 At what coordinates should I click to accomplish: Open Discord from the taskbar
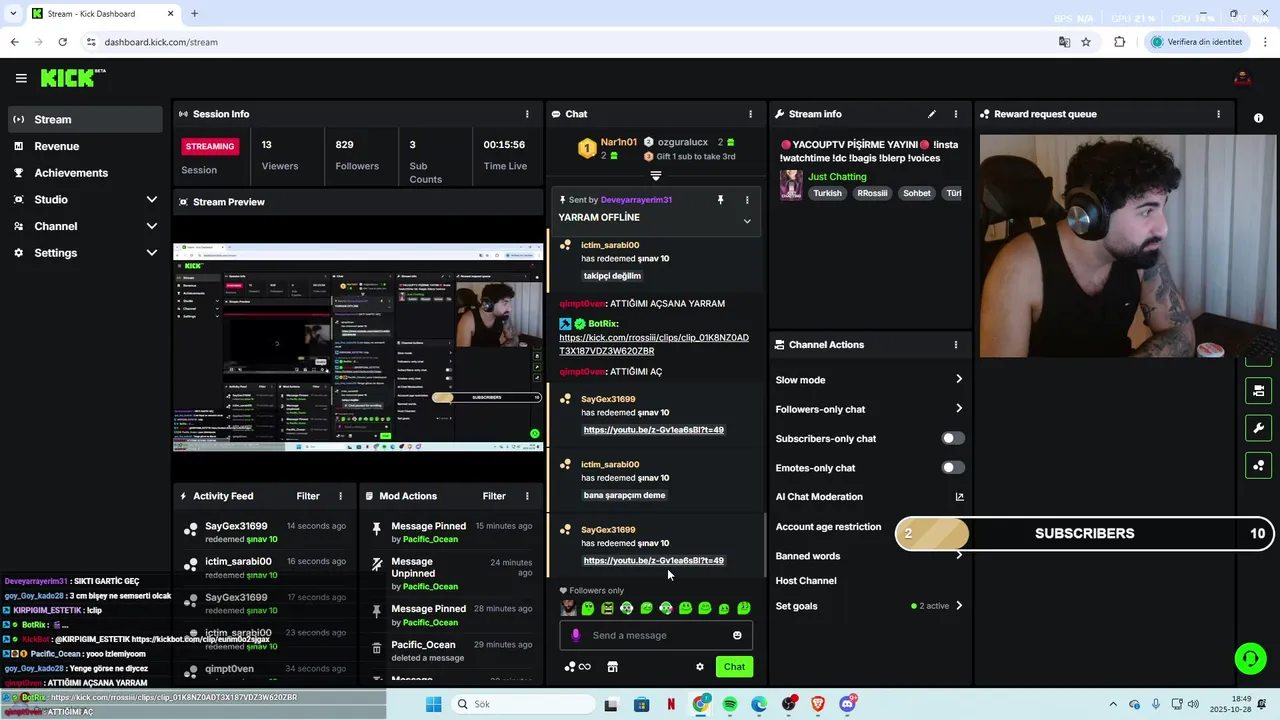pyautogui.click(x=848, y=704)
